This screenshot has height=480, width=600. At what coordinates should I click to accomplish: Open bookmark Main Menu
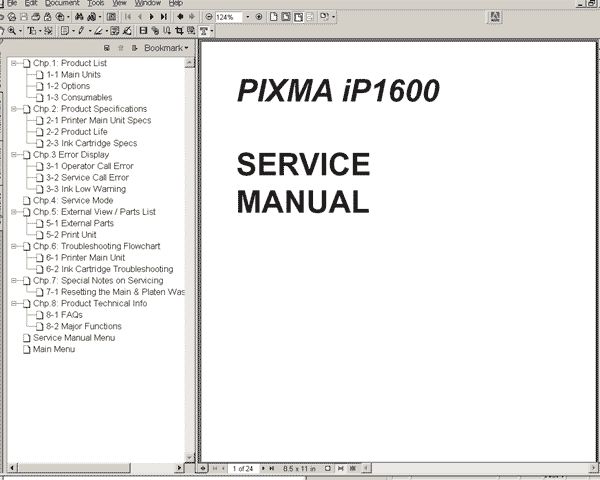coord(54,349)
